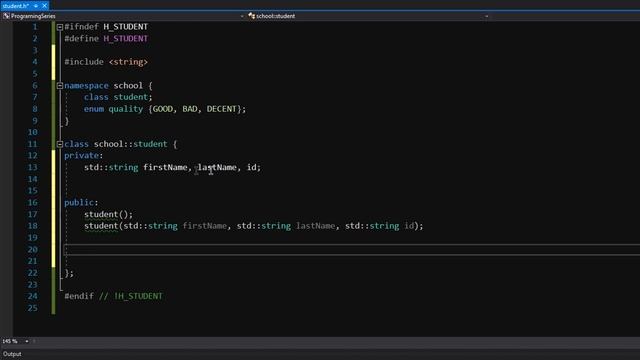
Task: Click the project icon beside ProgramingSeries
Action: tap(6, 16)
